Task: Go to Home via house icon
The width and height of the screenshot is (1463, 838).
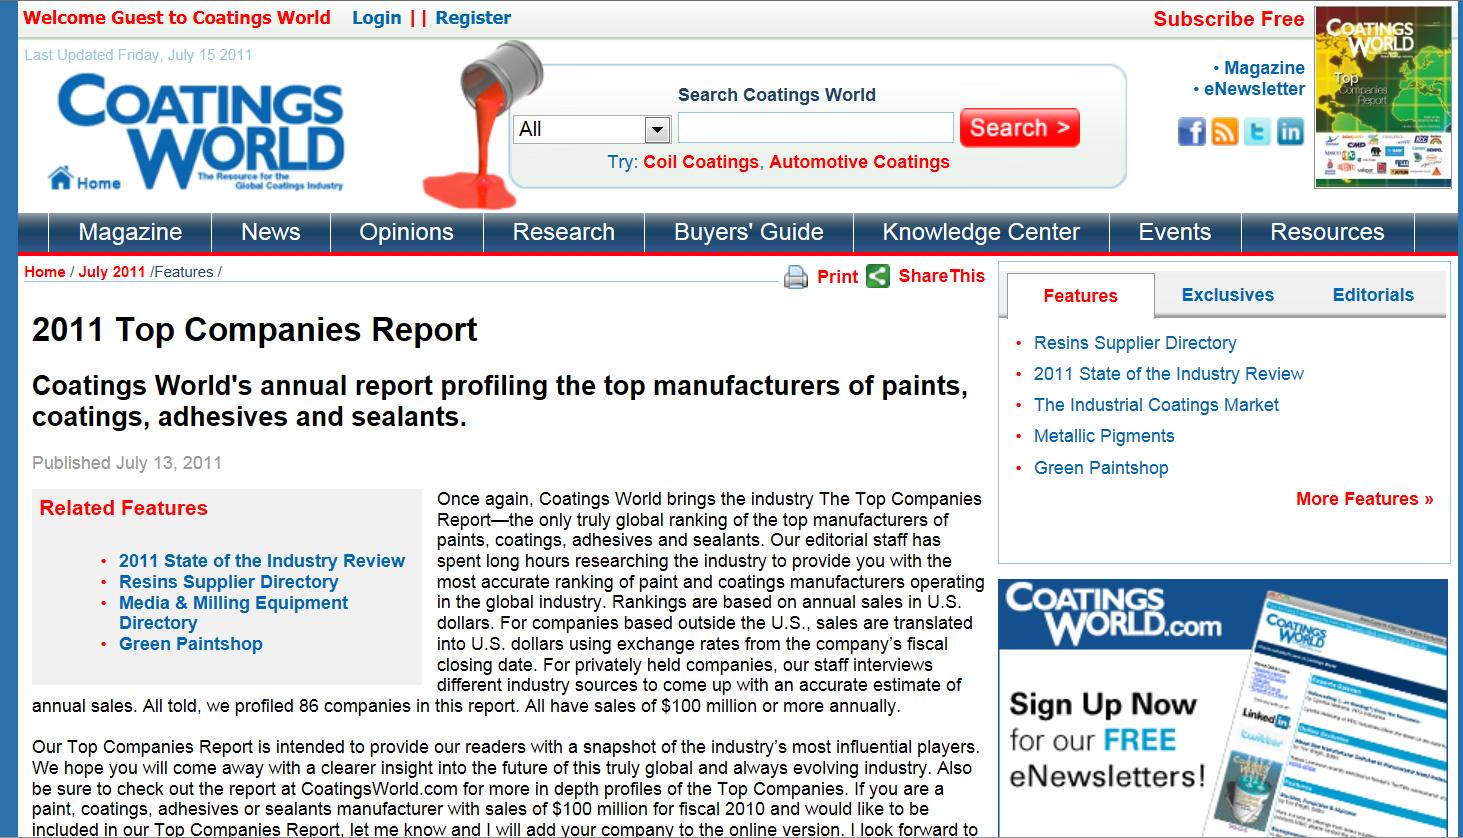Action: tap(62, 179)
